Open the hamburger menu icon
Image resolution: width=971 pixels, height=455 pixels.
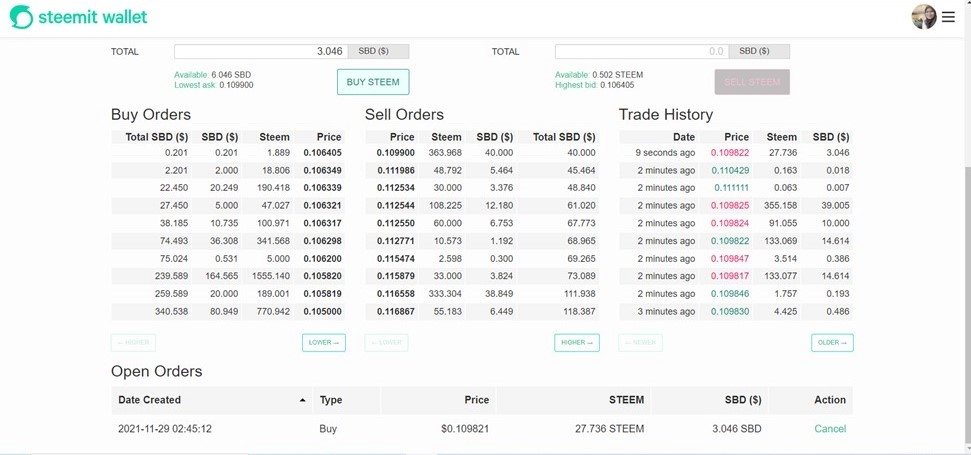click(948, 17)
